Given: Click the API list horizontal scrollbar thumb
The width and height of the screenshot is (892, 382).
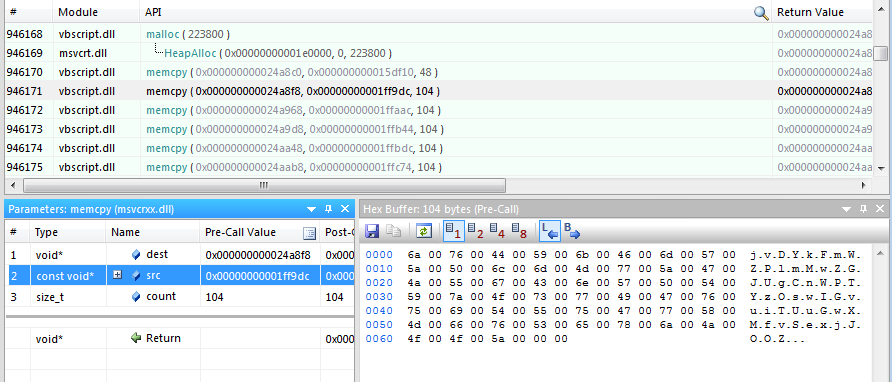Looking at the screenshot, I should 264,186.
